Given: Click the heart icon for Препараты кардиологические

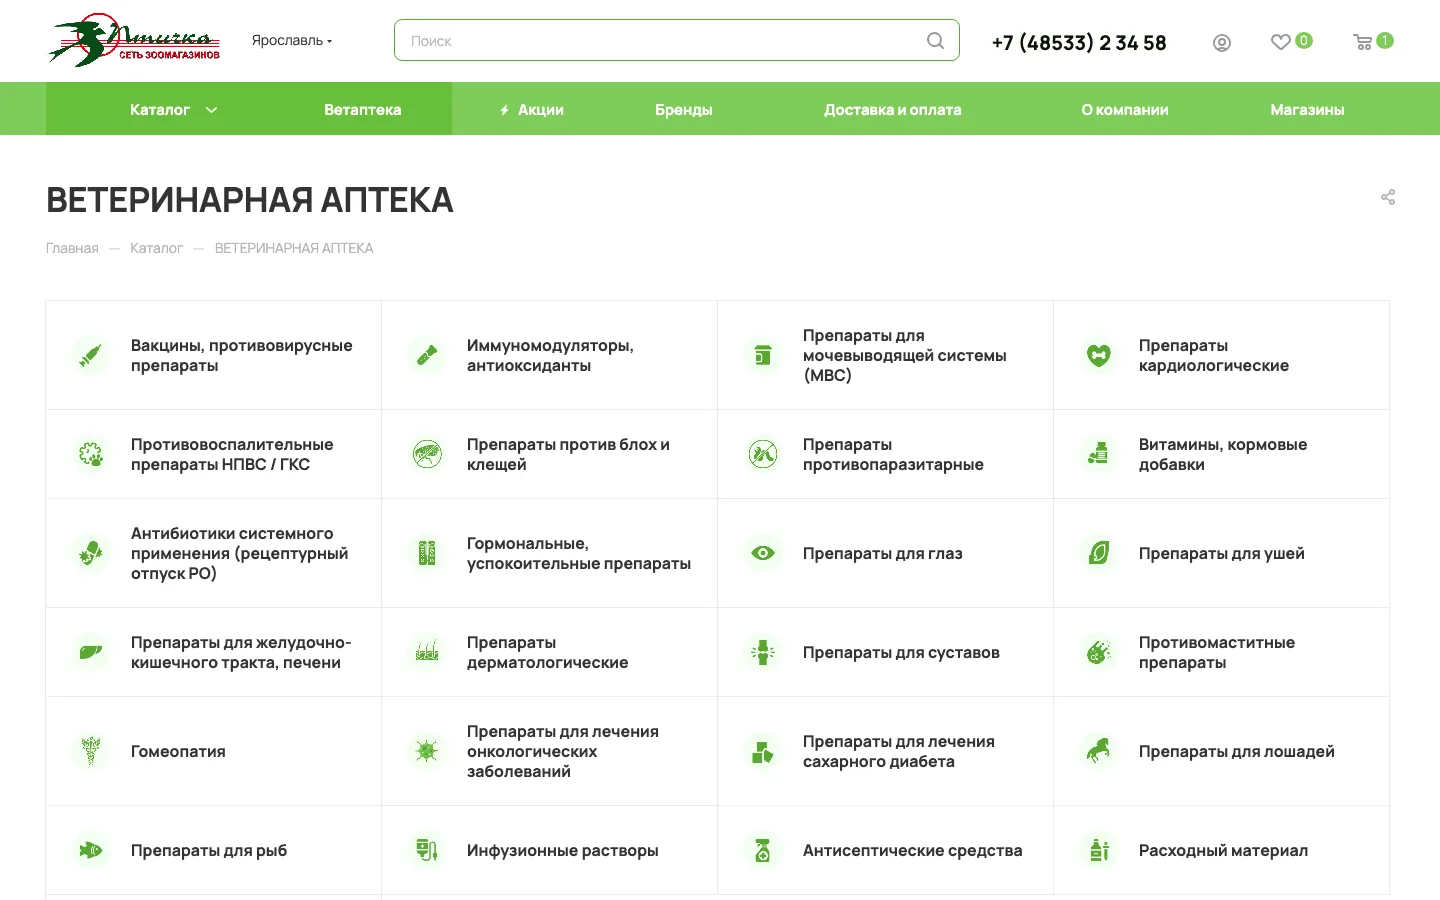Looking at the screenshot, I should point(1099,355).
